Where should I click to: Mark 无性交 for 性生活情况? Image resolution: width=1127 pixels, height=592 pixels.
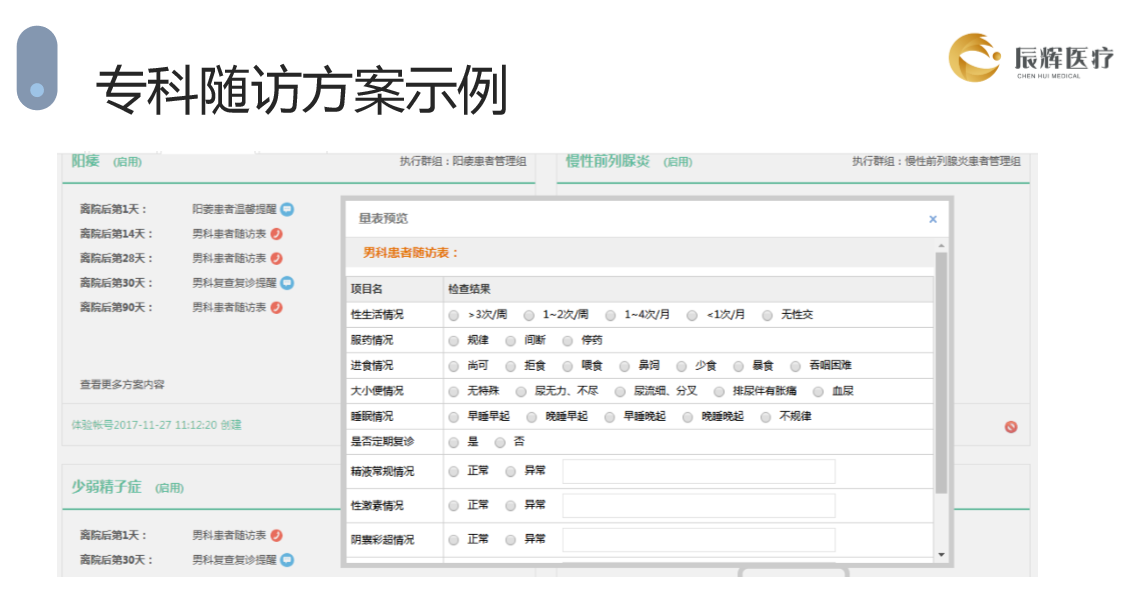click(768, 315)
